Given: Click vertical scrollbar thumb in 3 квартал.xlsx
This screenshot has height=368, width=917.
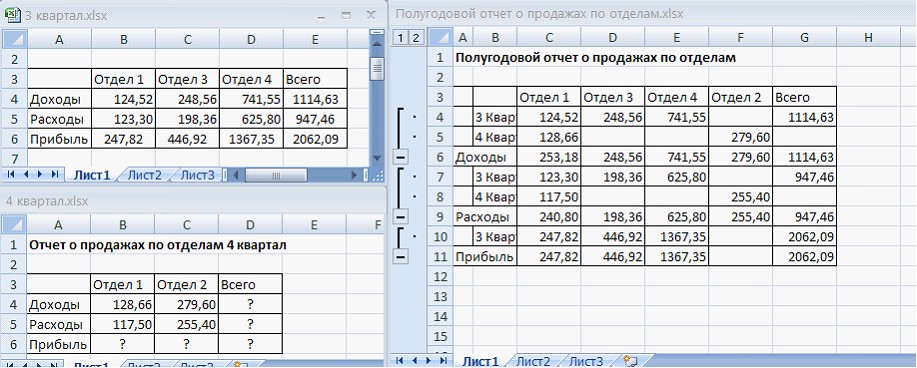Looking at the screenshot, I should [x=377, y=68].
